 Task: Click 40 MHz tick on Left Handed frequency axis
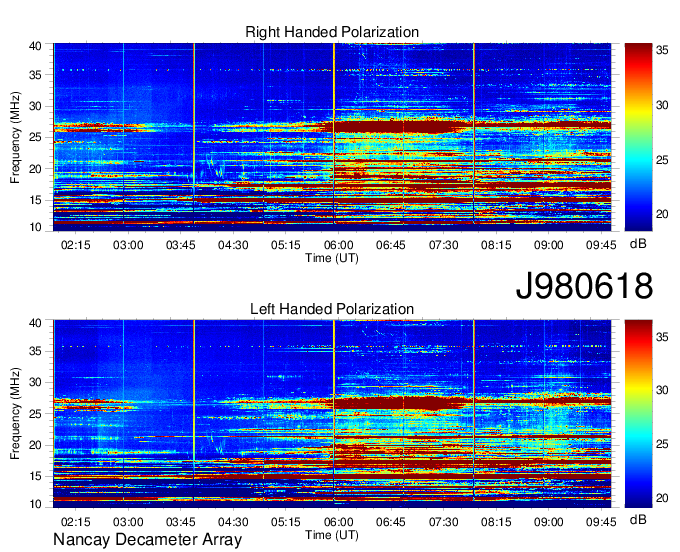pyautogui.click(x=35, y=323)
